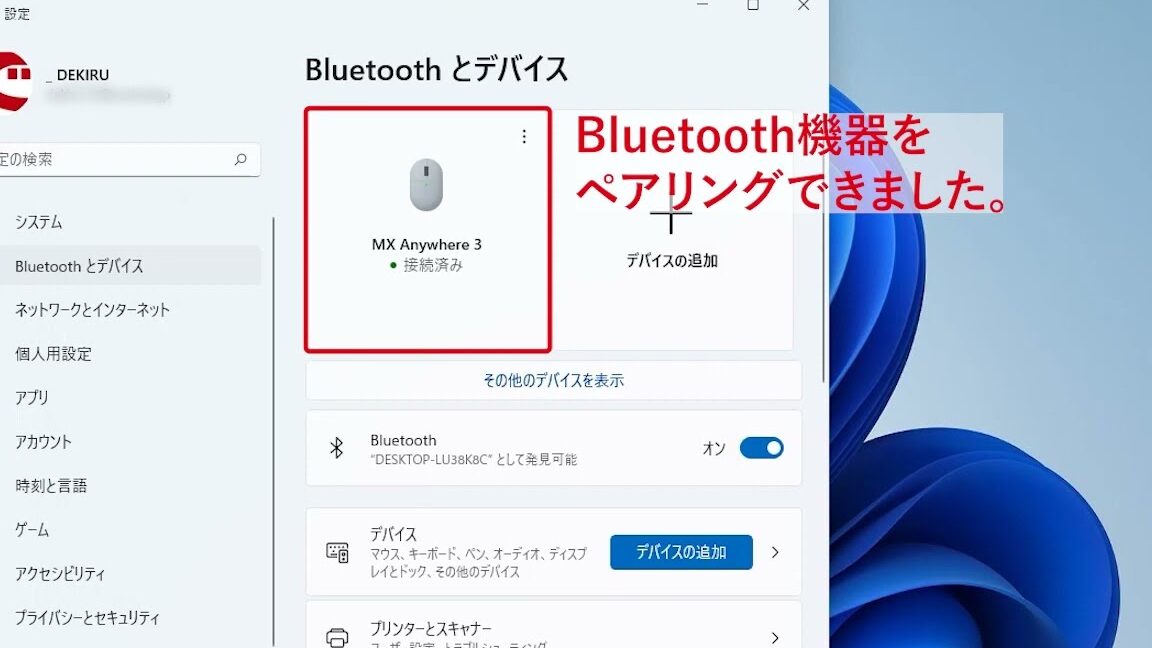Image resolution: width=1152 pixels, height=648 pixels.
Task: Expand the プリンターとスキャナー row chevron
Action: click(775, 638)
